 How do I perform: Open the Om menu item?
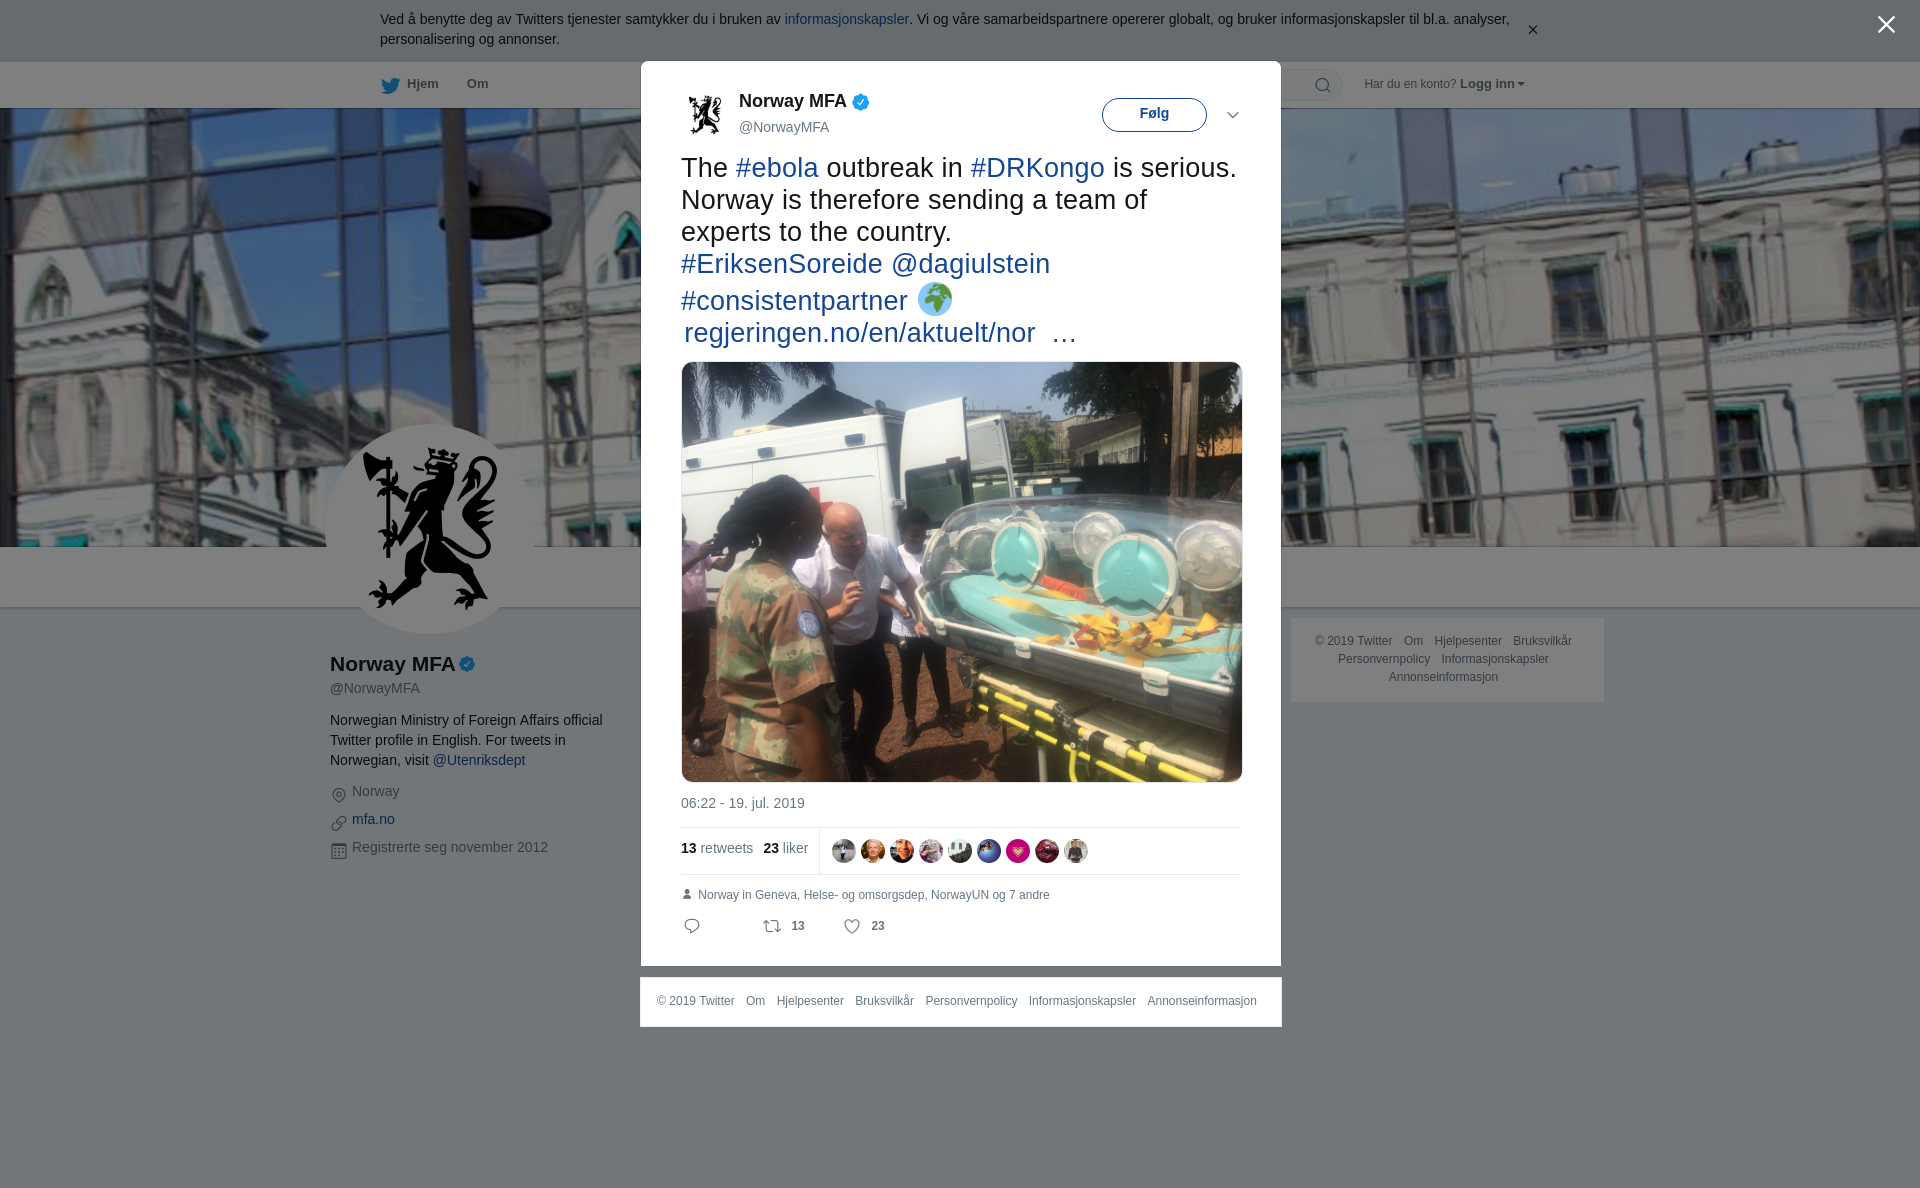pyautogui.click(x=477, y=84)
